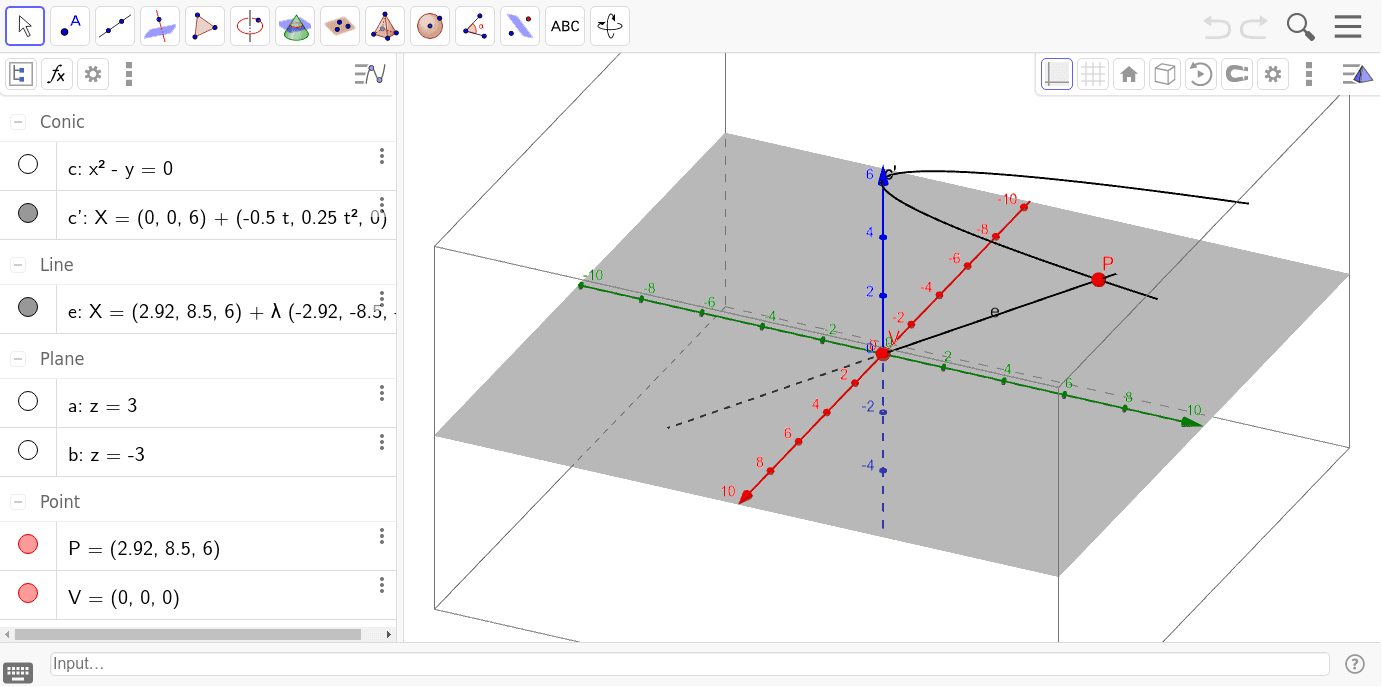Collapse the Line group
Screen dimensions: 1382x687
[18, 265]
